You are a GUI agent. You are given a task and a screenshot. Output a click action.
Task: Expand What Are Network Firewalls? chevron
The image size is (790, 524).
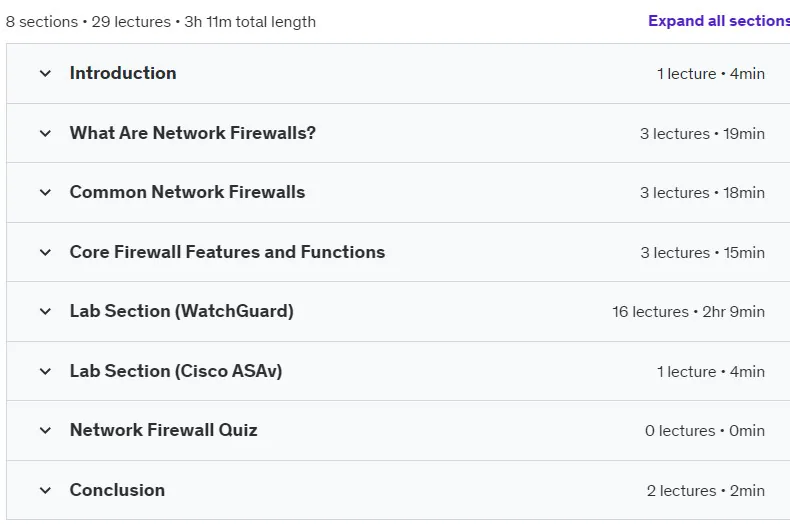pyautogui.click(x=45, y=134)
